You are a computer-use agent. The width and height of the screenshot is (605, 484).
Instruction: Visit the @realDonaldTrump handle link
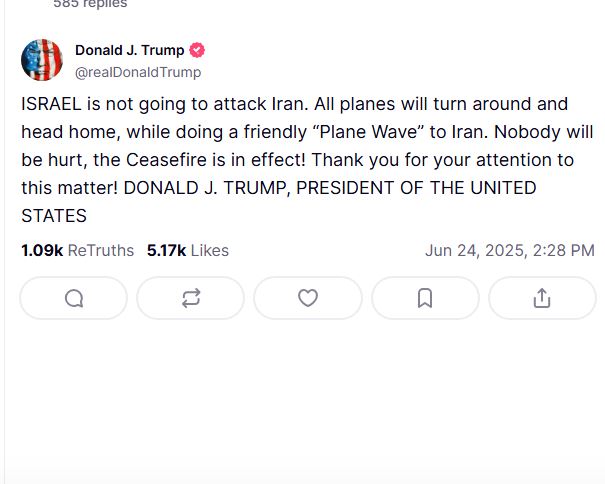138,72
